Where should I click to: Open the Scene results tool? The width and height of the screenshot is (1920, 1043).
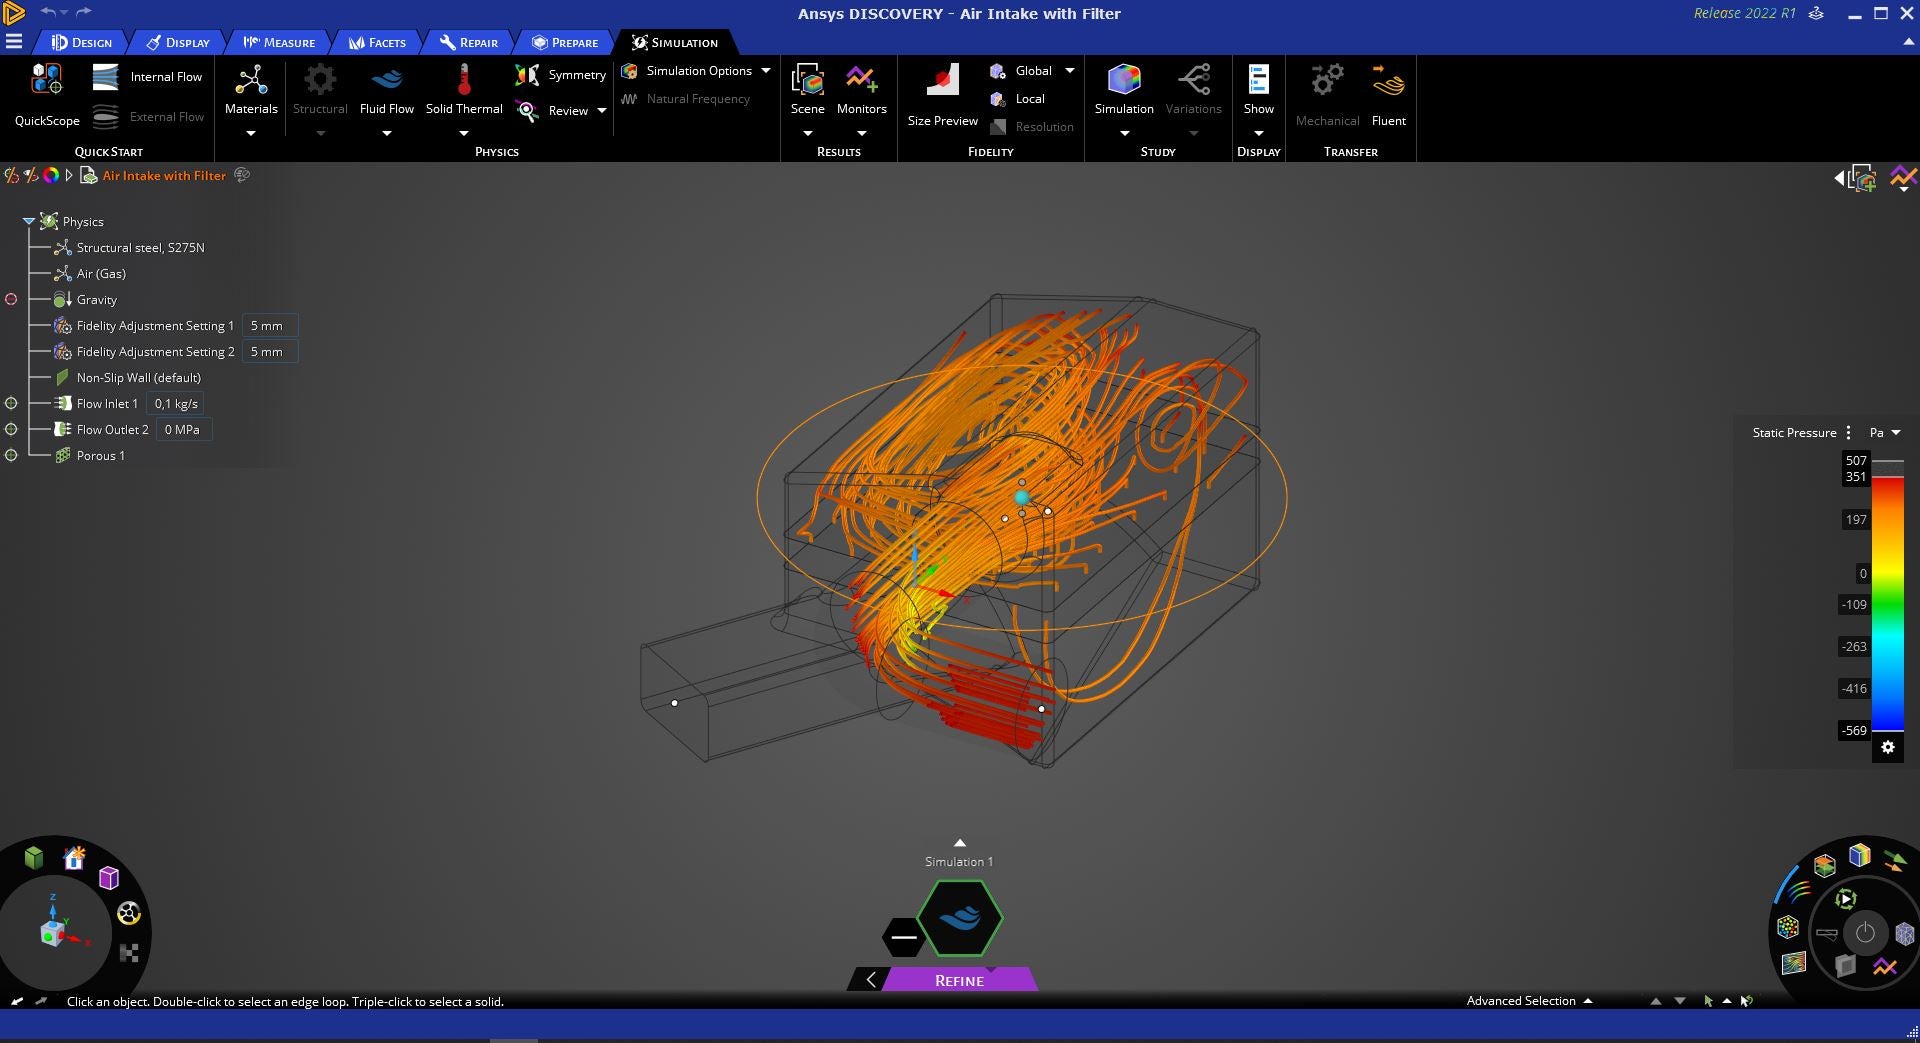coord(807,91)
